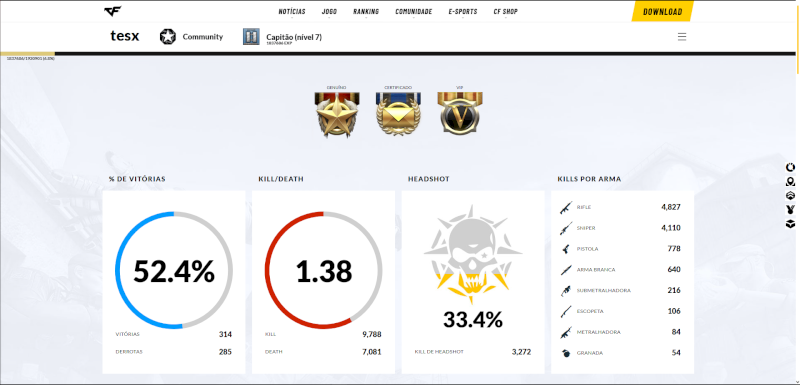Image resolution: width=800 pixels, height=385 pixels.
Task: Click the Community label
Action: coord(203,37)
